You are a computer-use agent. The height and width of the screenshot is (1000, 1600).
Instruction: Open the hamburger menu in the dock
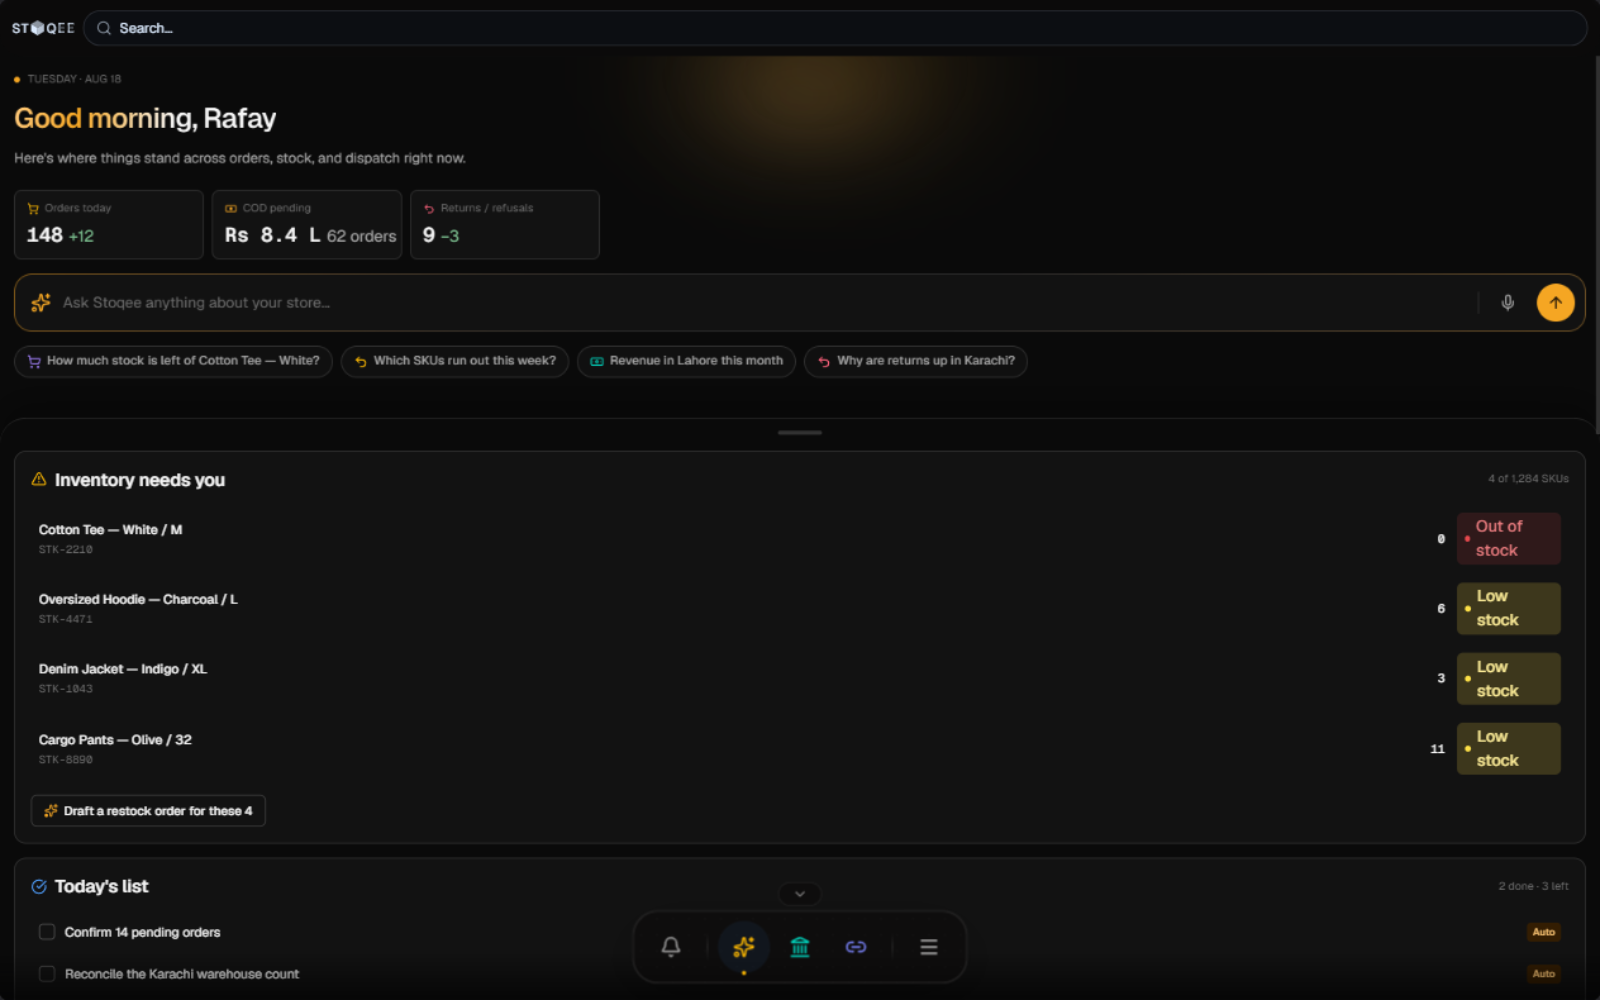tap(929, 947)
